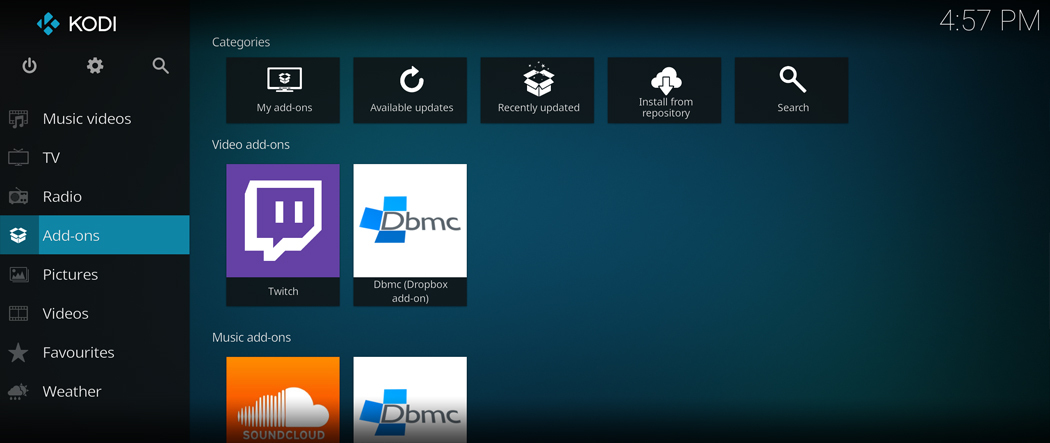Select Pictures in the main menu
This screenshot has width=1050, height=443.
click(94, 274)
